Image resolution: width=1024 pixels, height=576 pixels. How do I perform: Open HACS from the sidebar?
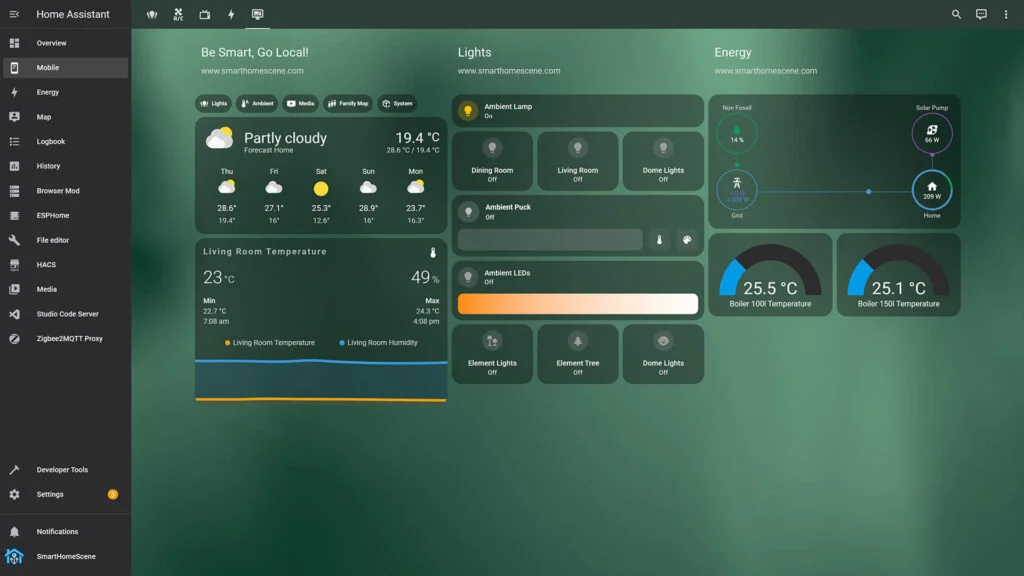(46, 265)
